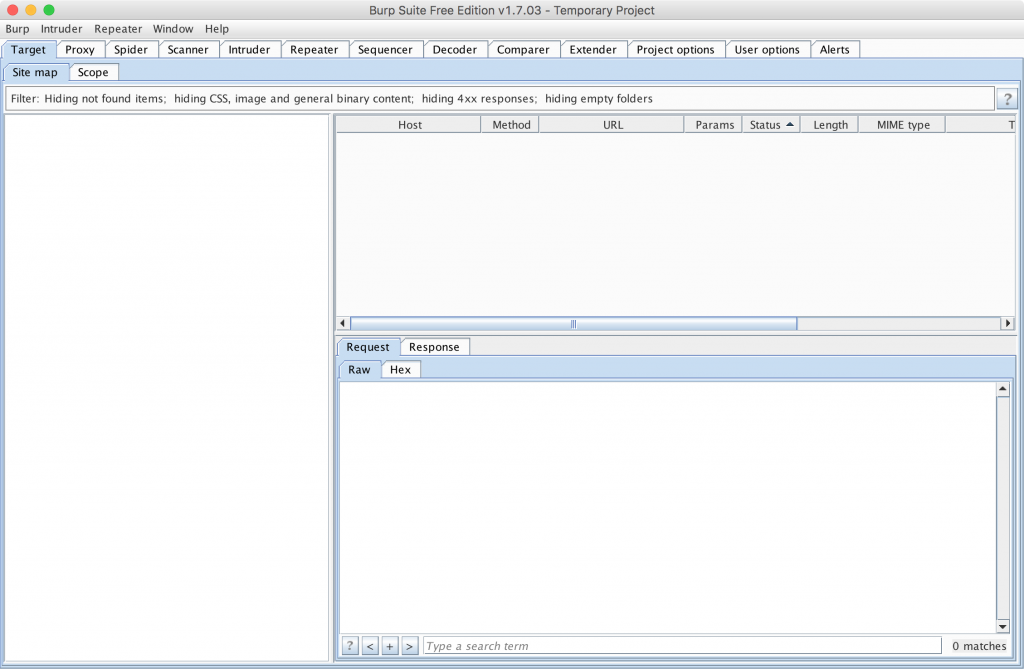The height and width of the screenshot is (669, 1024).
Task: Click the plus search options button
Action: tap(390, 646)
